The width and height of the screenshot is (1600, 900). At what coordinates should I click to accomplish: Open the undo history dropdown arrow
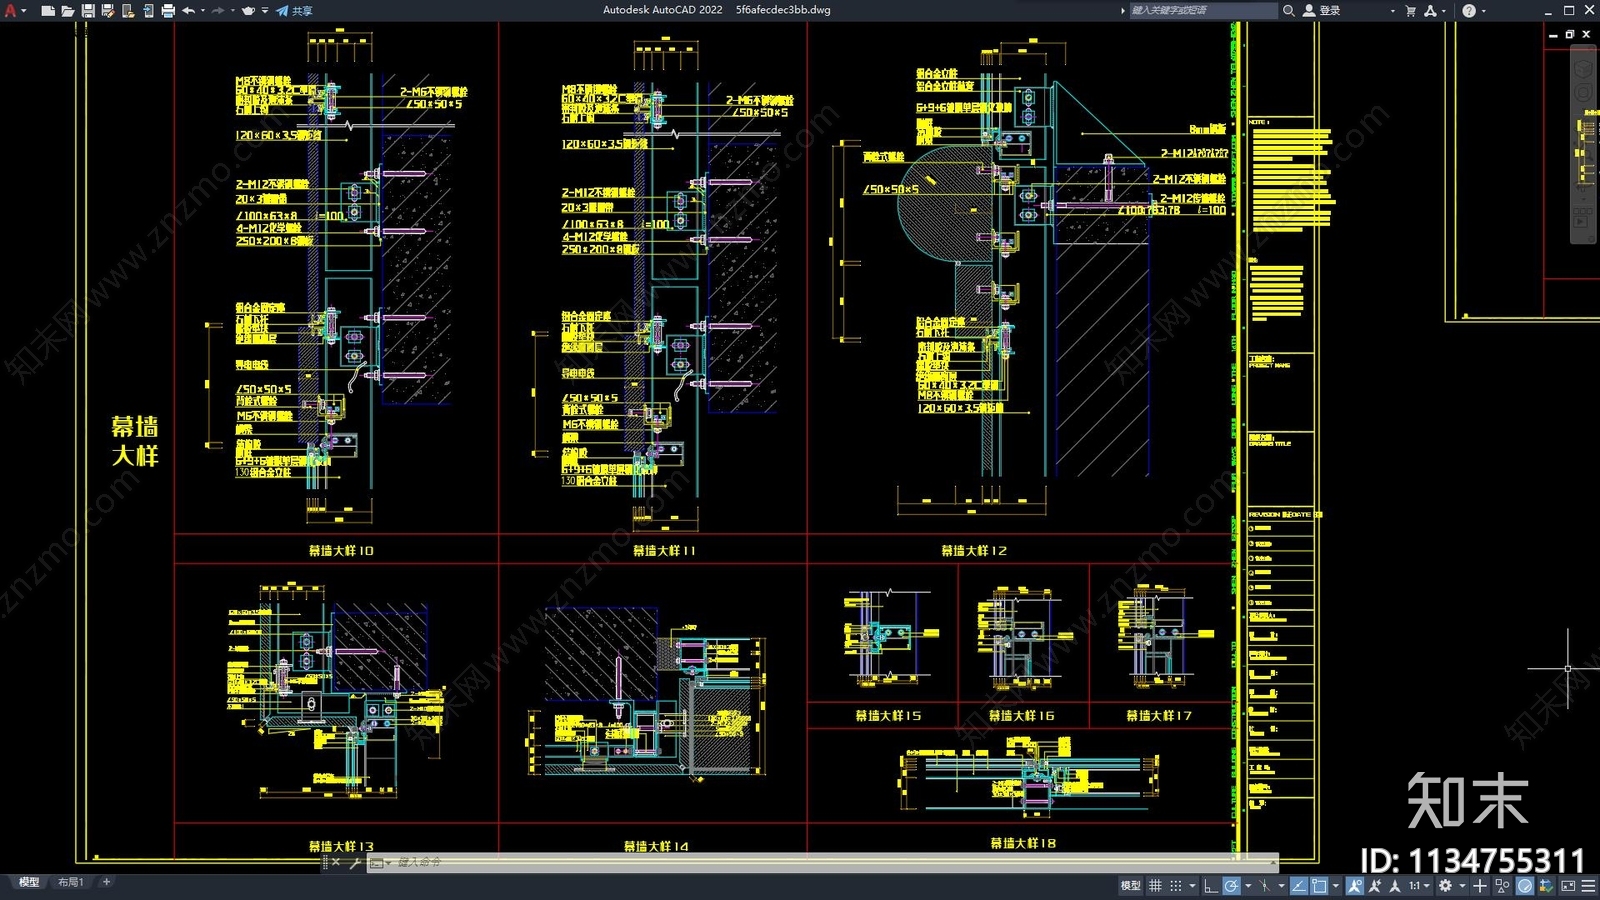[x=203, y=10]
